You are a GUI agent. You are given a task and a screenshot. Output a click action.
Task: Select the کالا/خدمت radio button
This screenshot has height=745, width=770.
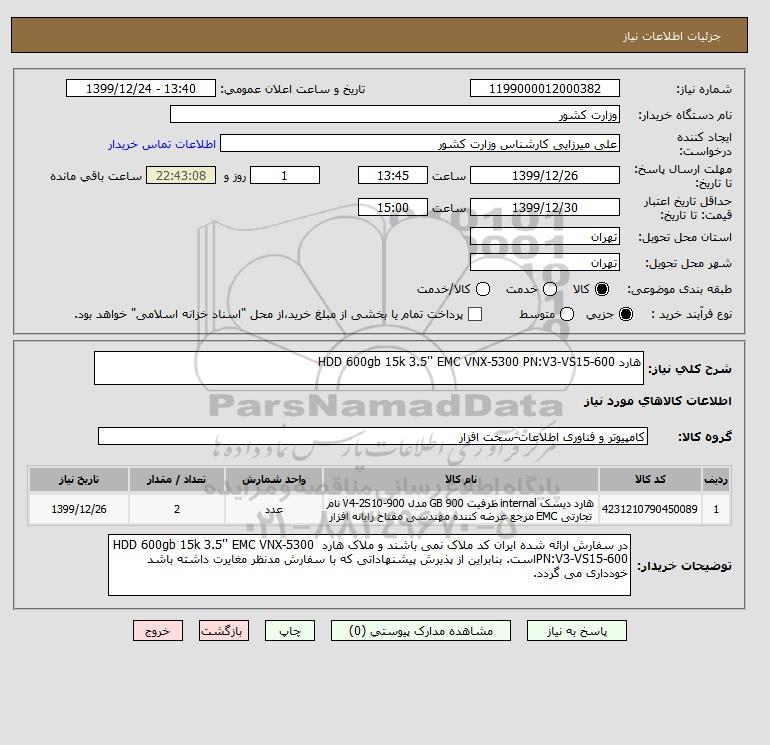483,289
